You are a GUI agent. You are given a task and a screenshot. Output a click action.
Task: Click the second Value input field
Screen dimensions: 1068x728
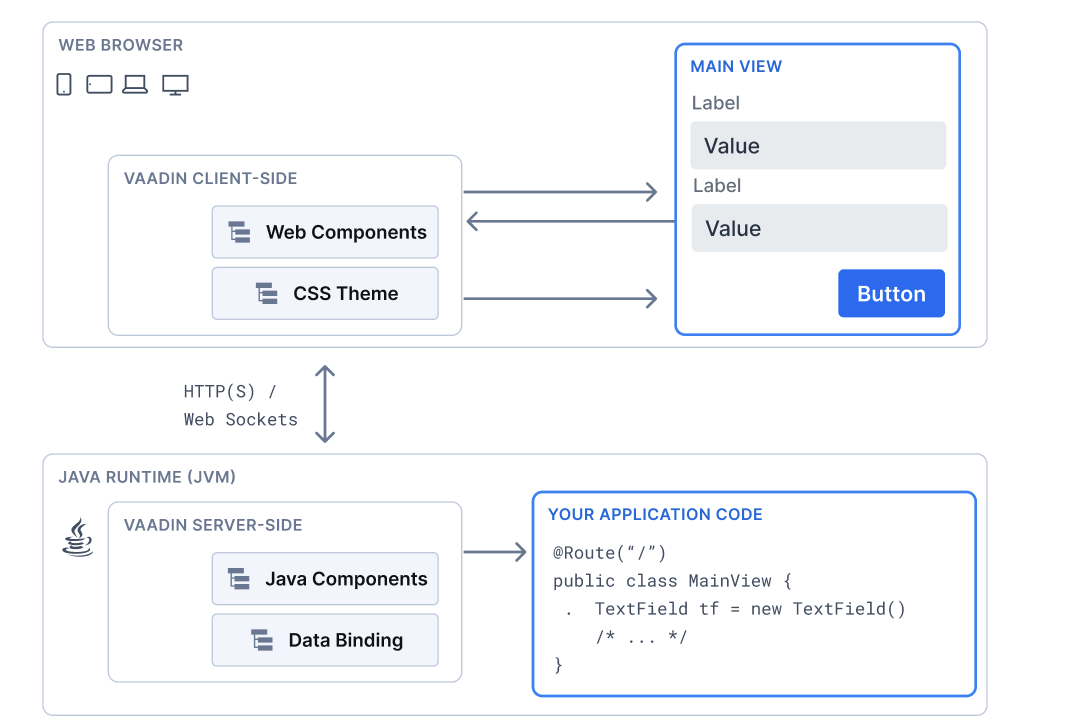click(x=819, y=228)
